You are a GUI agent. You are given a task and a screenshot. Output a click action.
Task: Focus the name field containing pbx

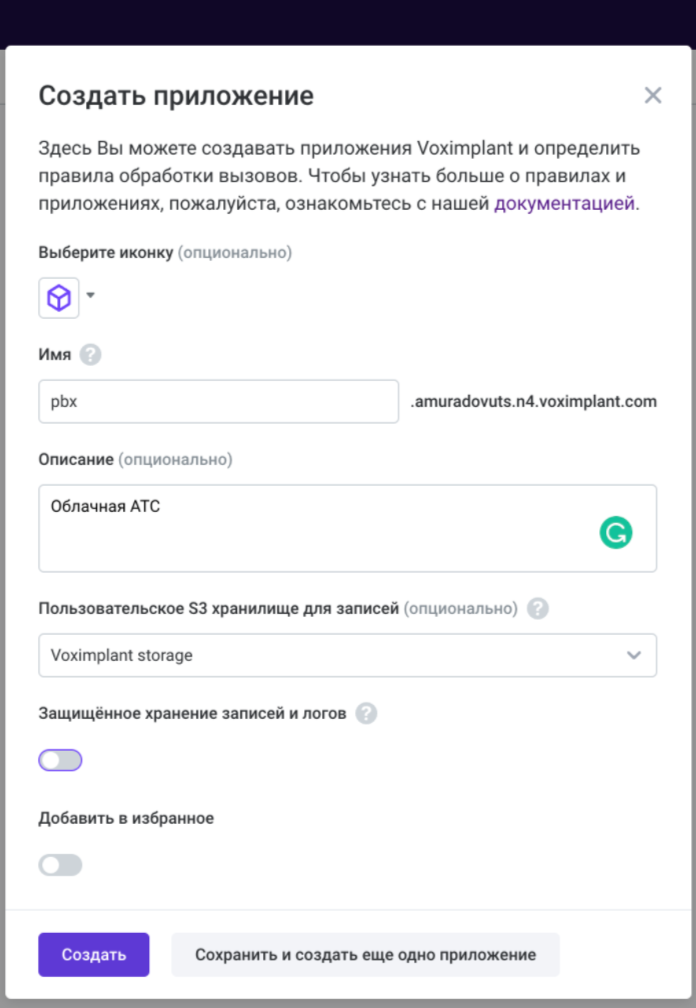pos(219,401)
